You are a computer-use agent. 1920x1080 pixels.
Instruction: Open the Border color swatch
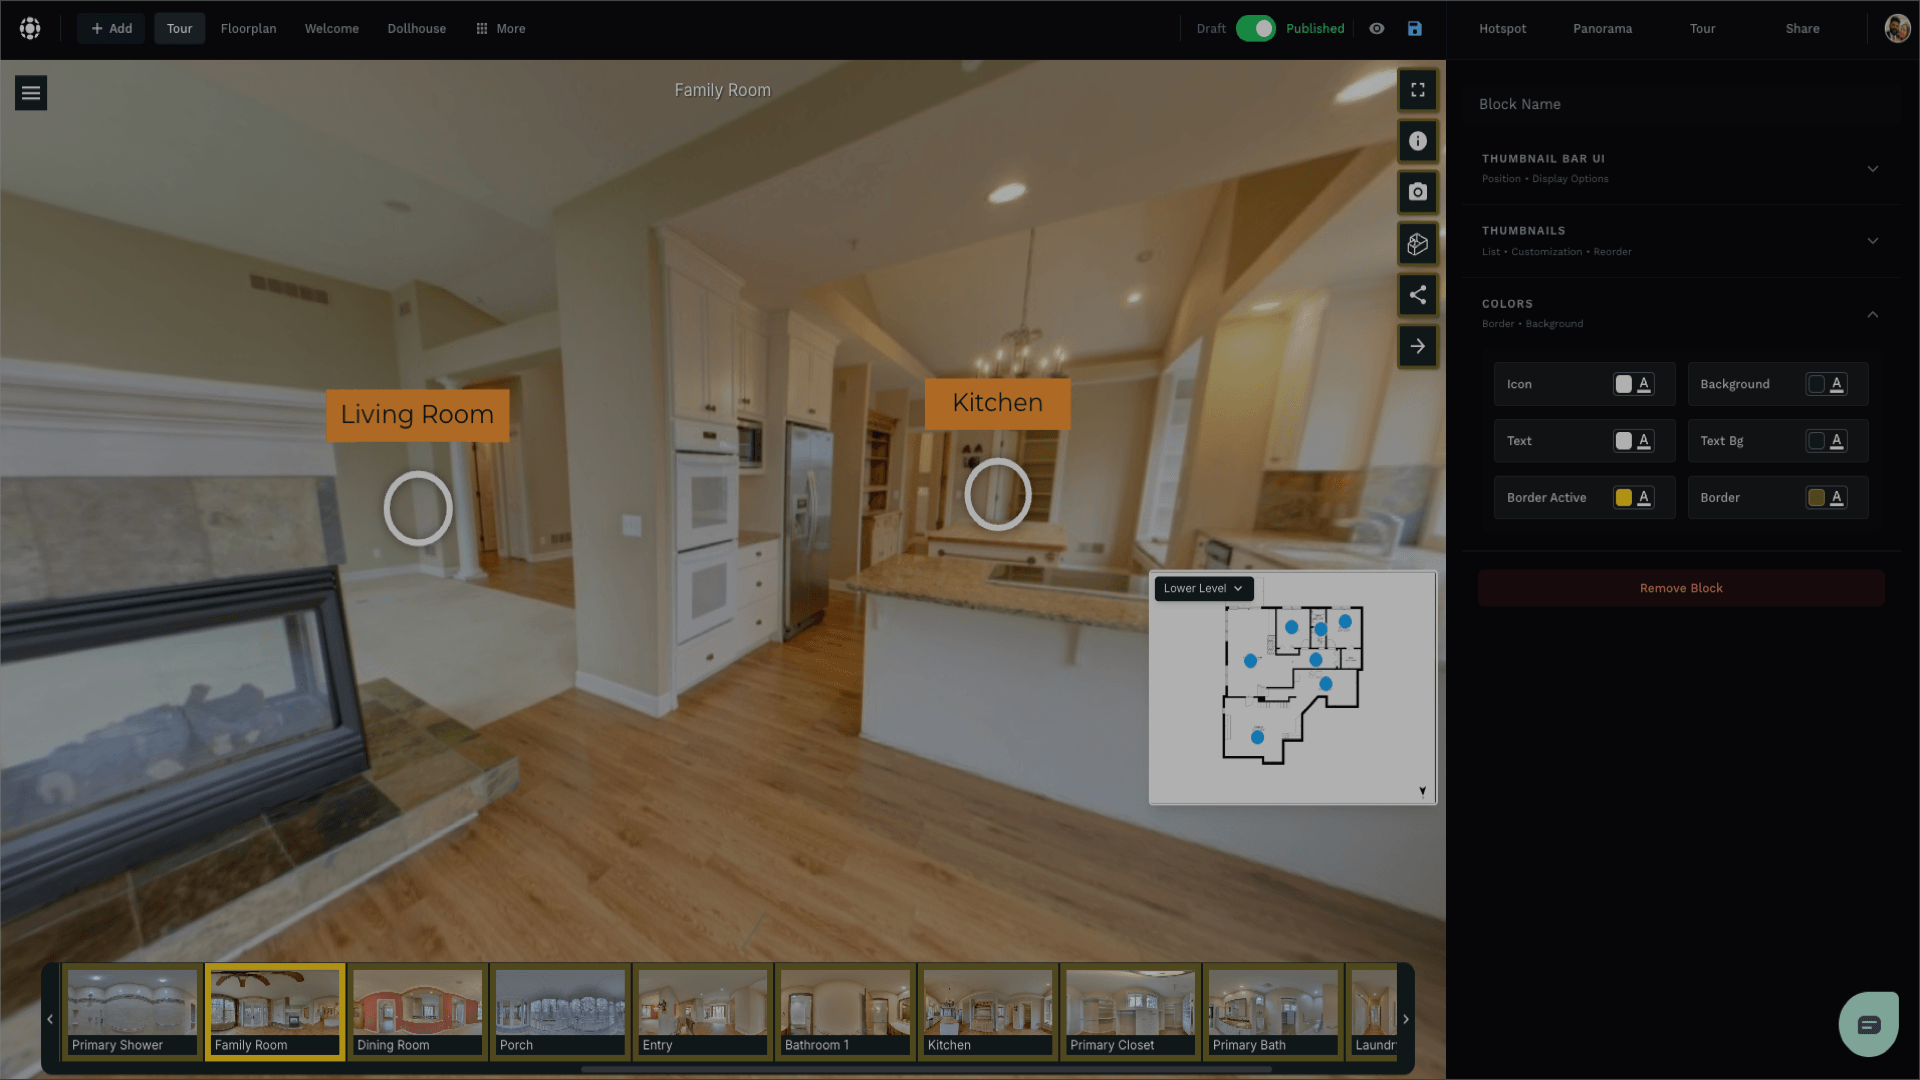click(1827, 498)
